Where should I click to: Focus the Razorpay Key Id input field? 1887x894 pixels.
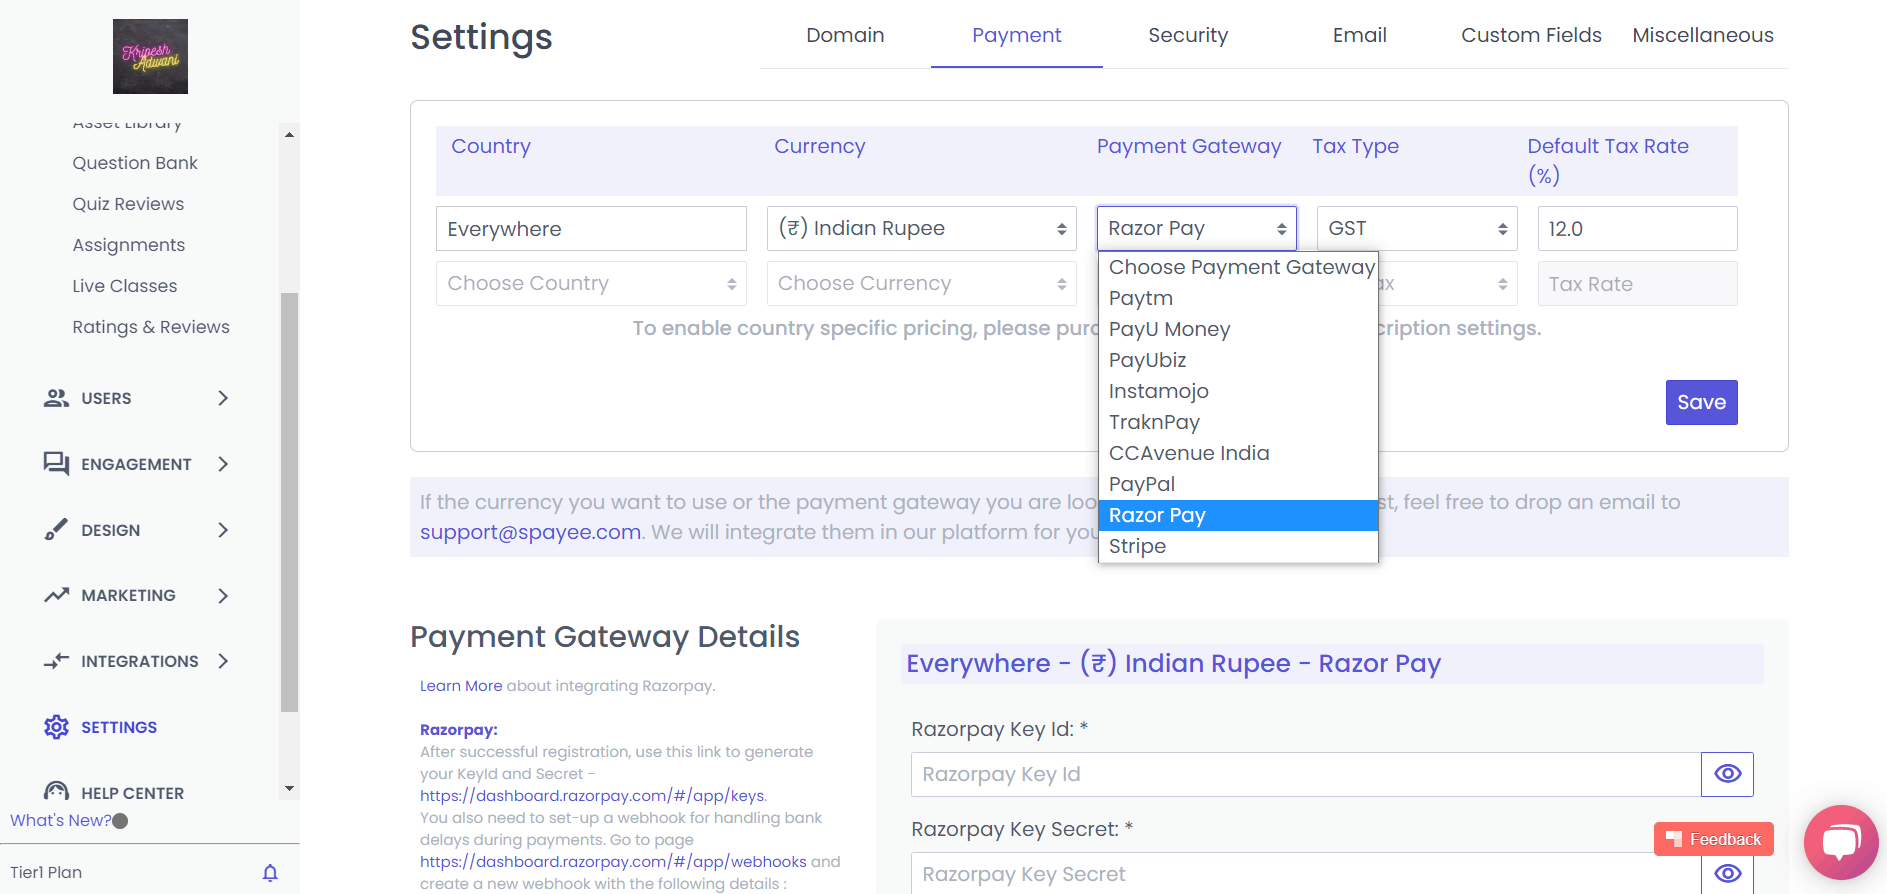[1305, 774]
